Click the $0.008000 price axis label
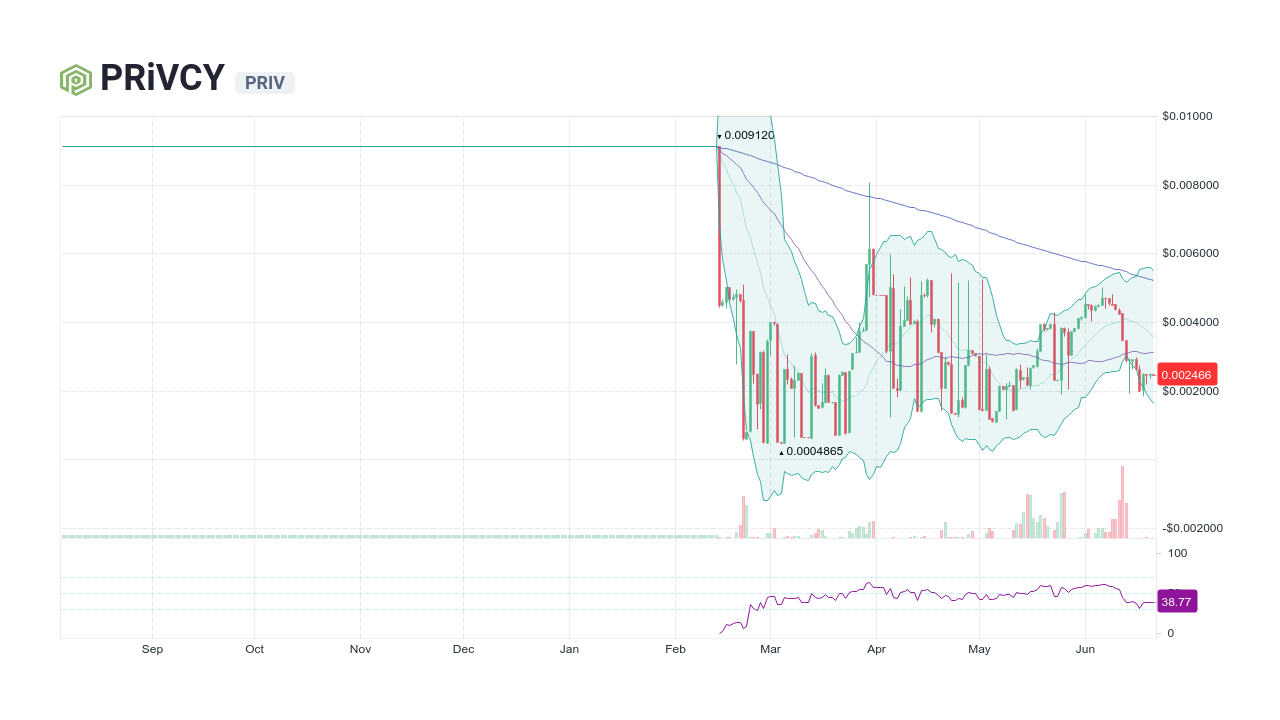 coord(1190,185)
